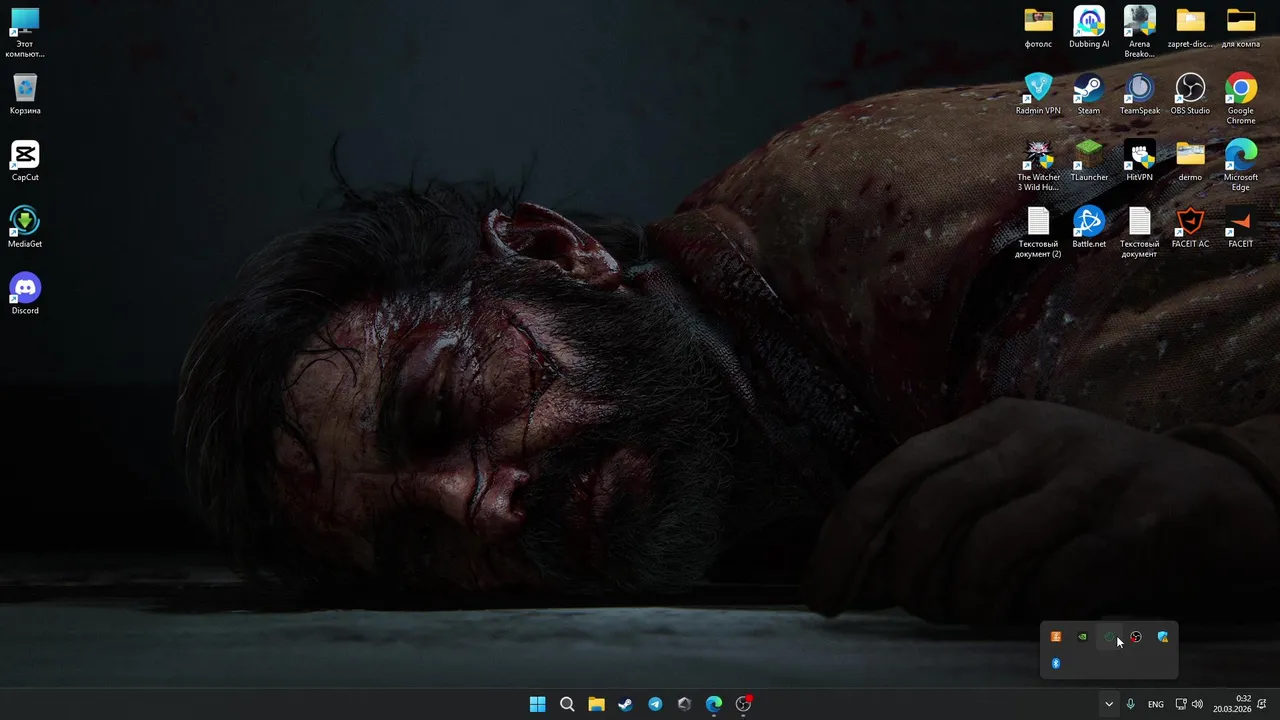Select the FACEIT AC shortcut

point(1190,227)
